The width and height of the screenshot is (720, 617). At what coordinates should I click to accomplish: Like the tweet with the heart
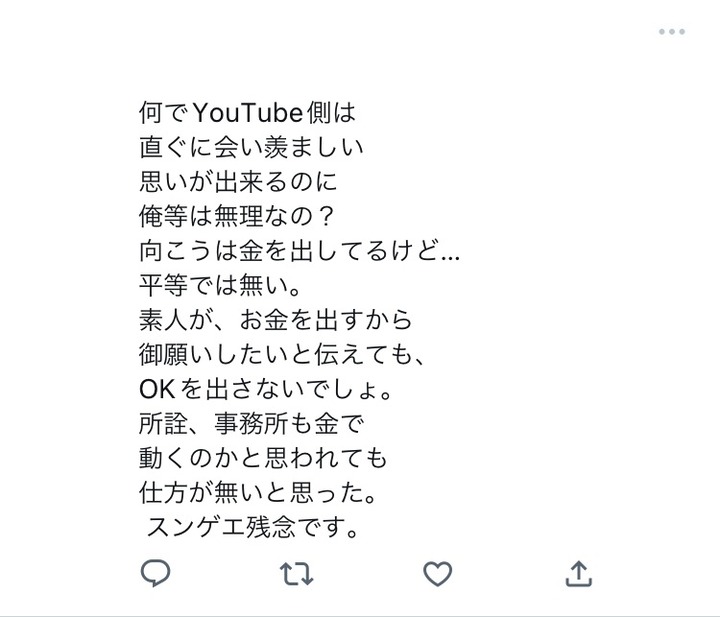click(x=437, y=573)
